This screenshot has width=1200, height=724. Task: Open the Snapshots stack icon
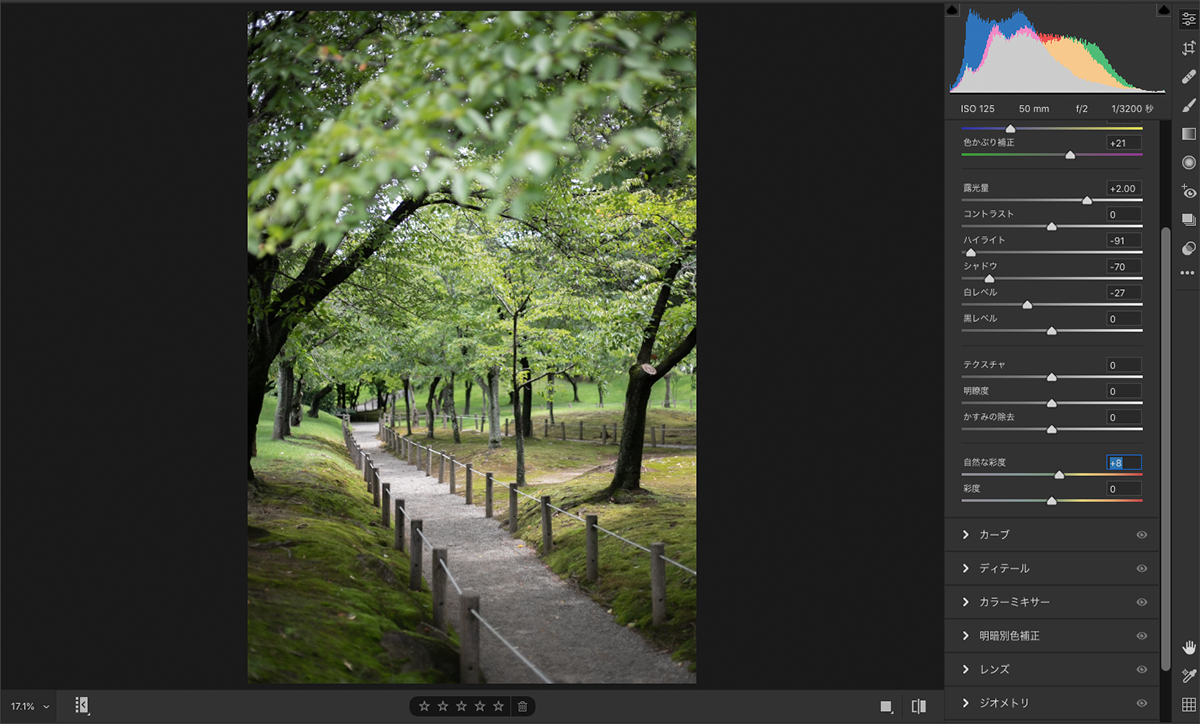point(1188,220)
